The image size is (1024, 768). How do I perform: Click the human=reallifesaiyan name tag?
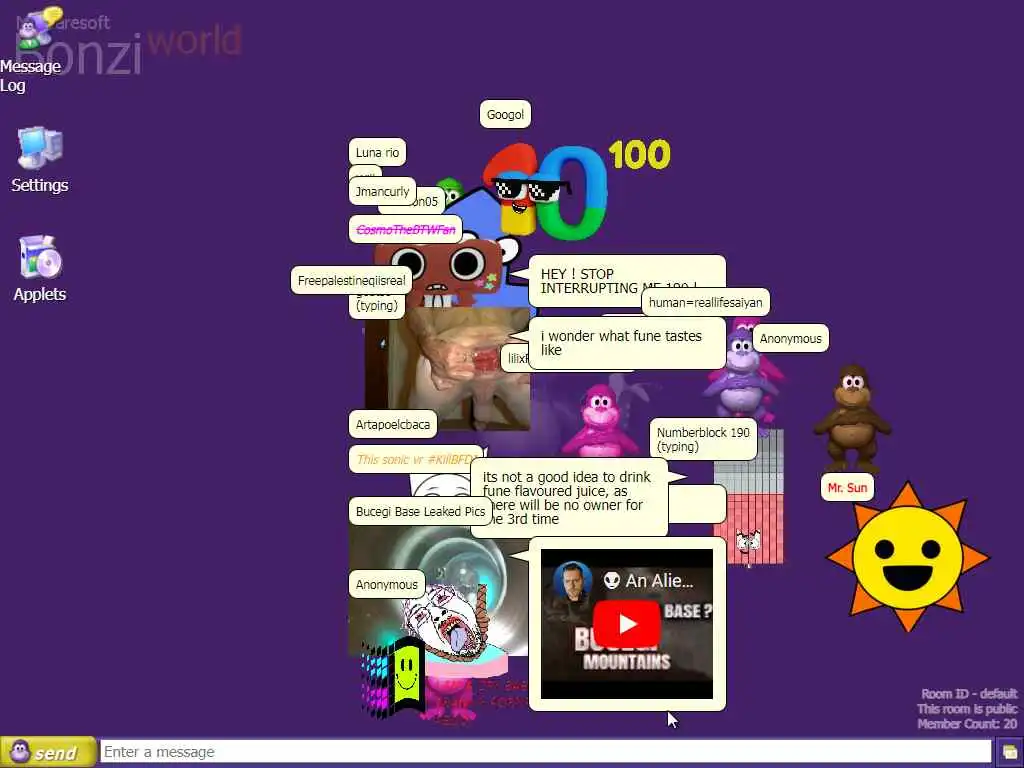(x=705, y=302)
